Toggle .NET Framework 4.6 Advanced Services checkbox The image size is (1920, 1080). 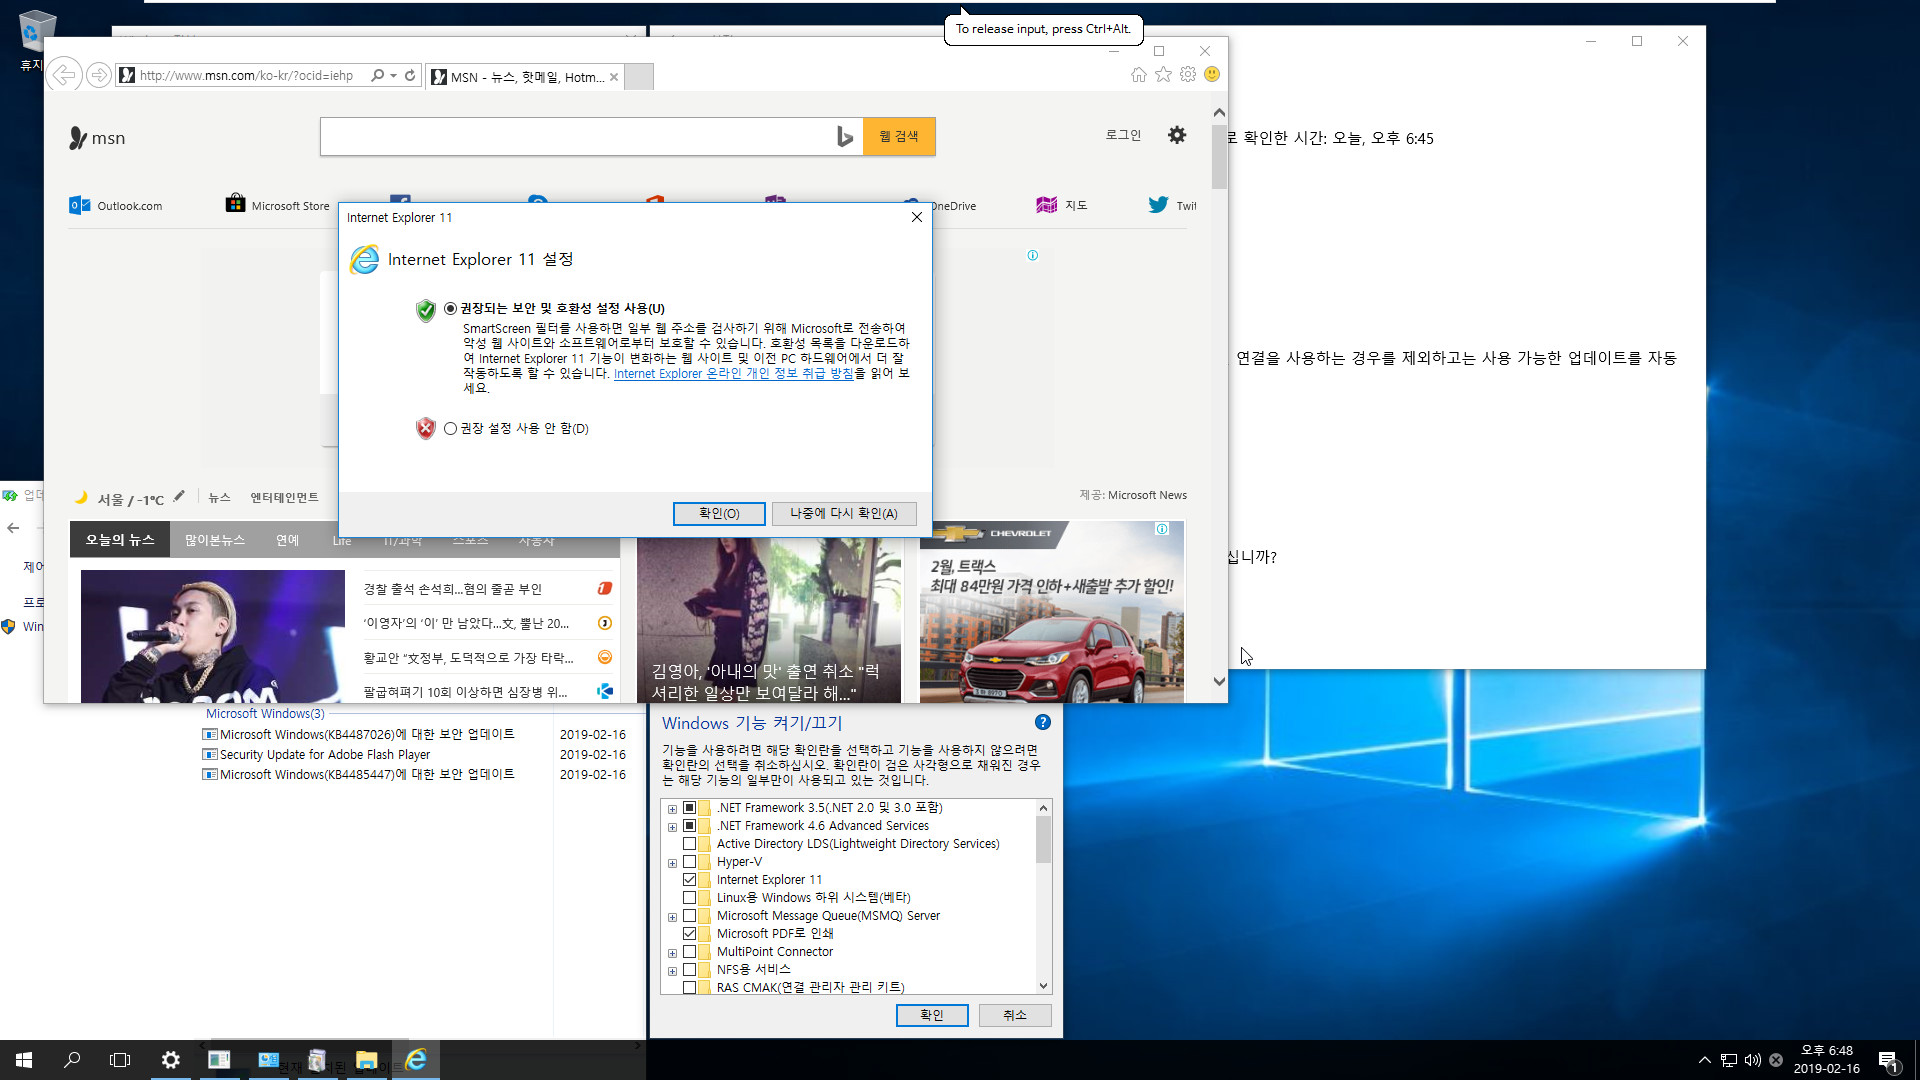click(x=689, y=826)
